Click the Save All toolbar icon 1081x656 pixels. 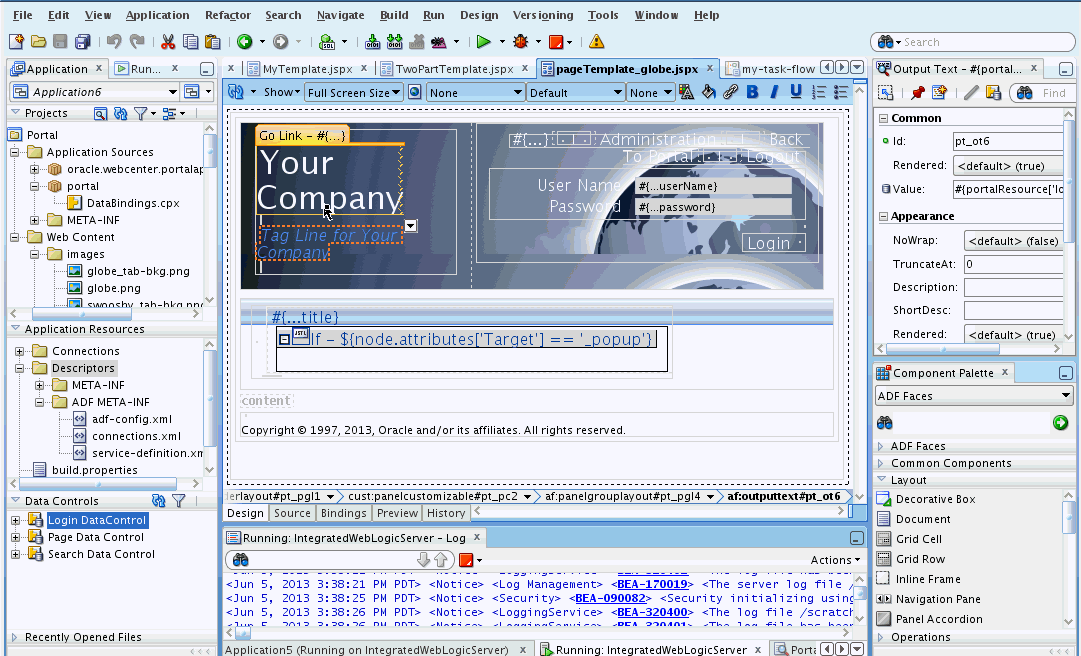tap(83, 42)
